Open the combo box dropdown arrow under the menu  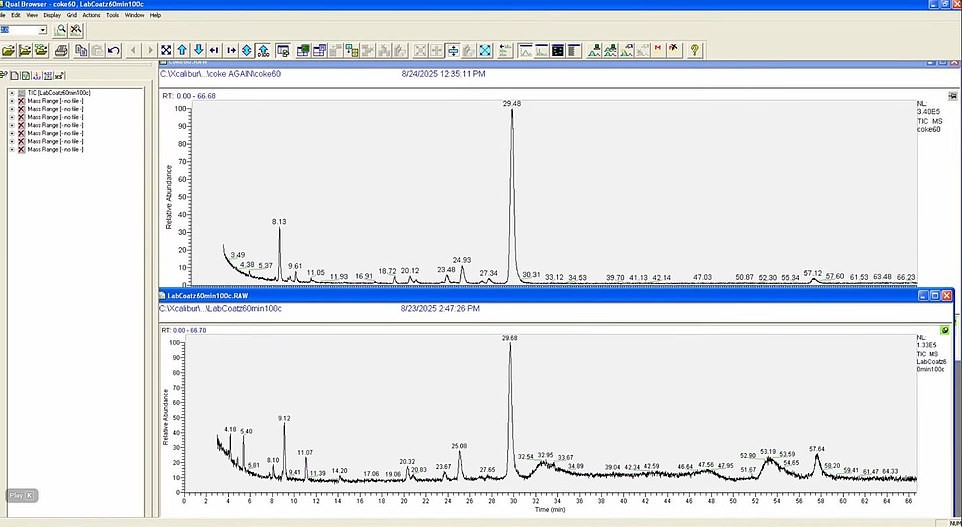click(42, 30)
